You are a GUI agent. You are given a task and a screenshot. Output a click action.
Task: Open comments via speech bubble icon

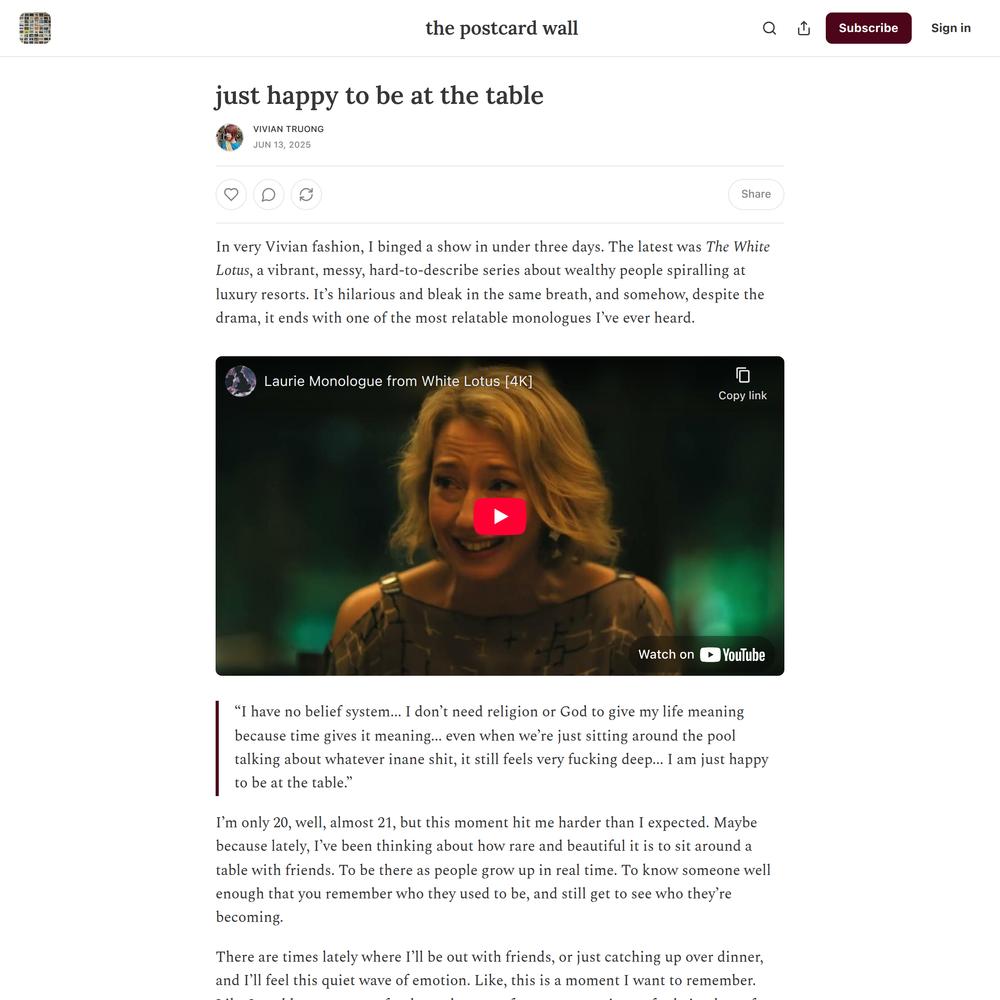coord(268,195)
